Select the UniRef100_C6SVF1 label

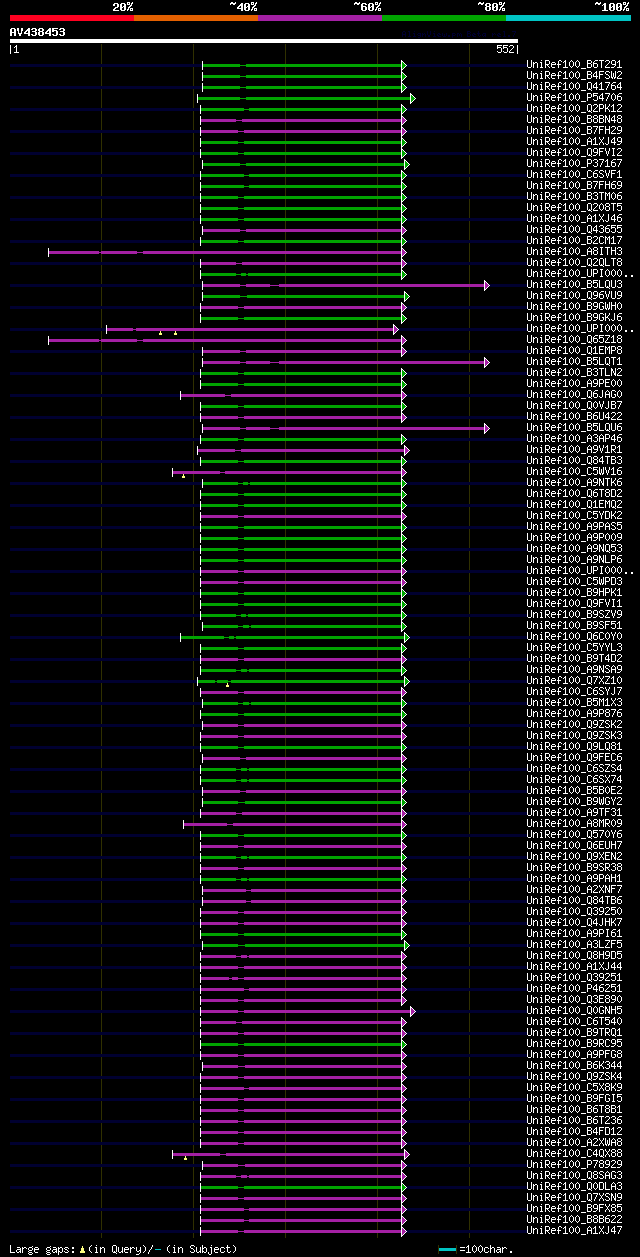[x=573, y=175]
